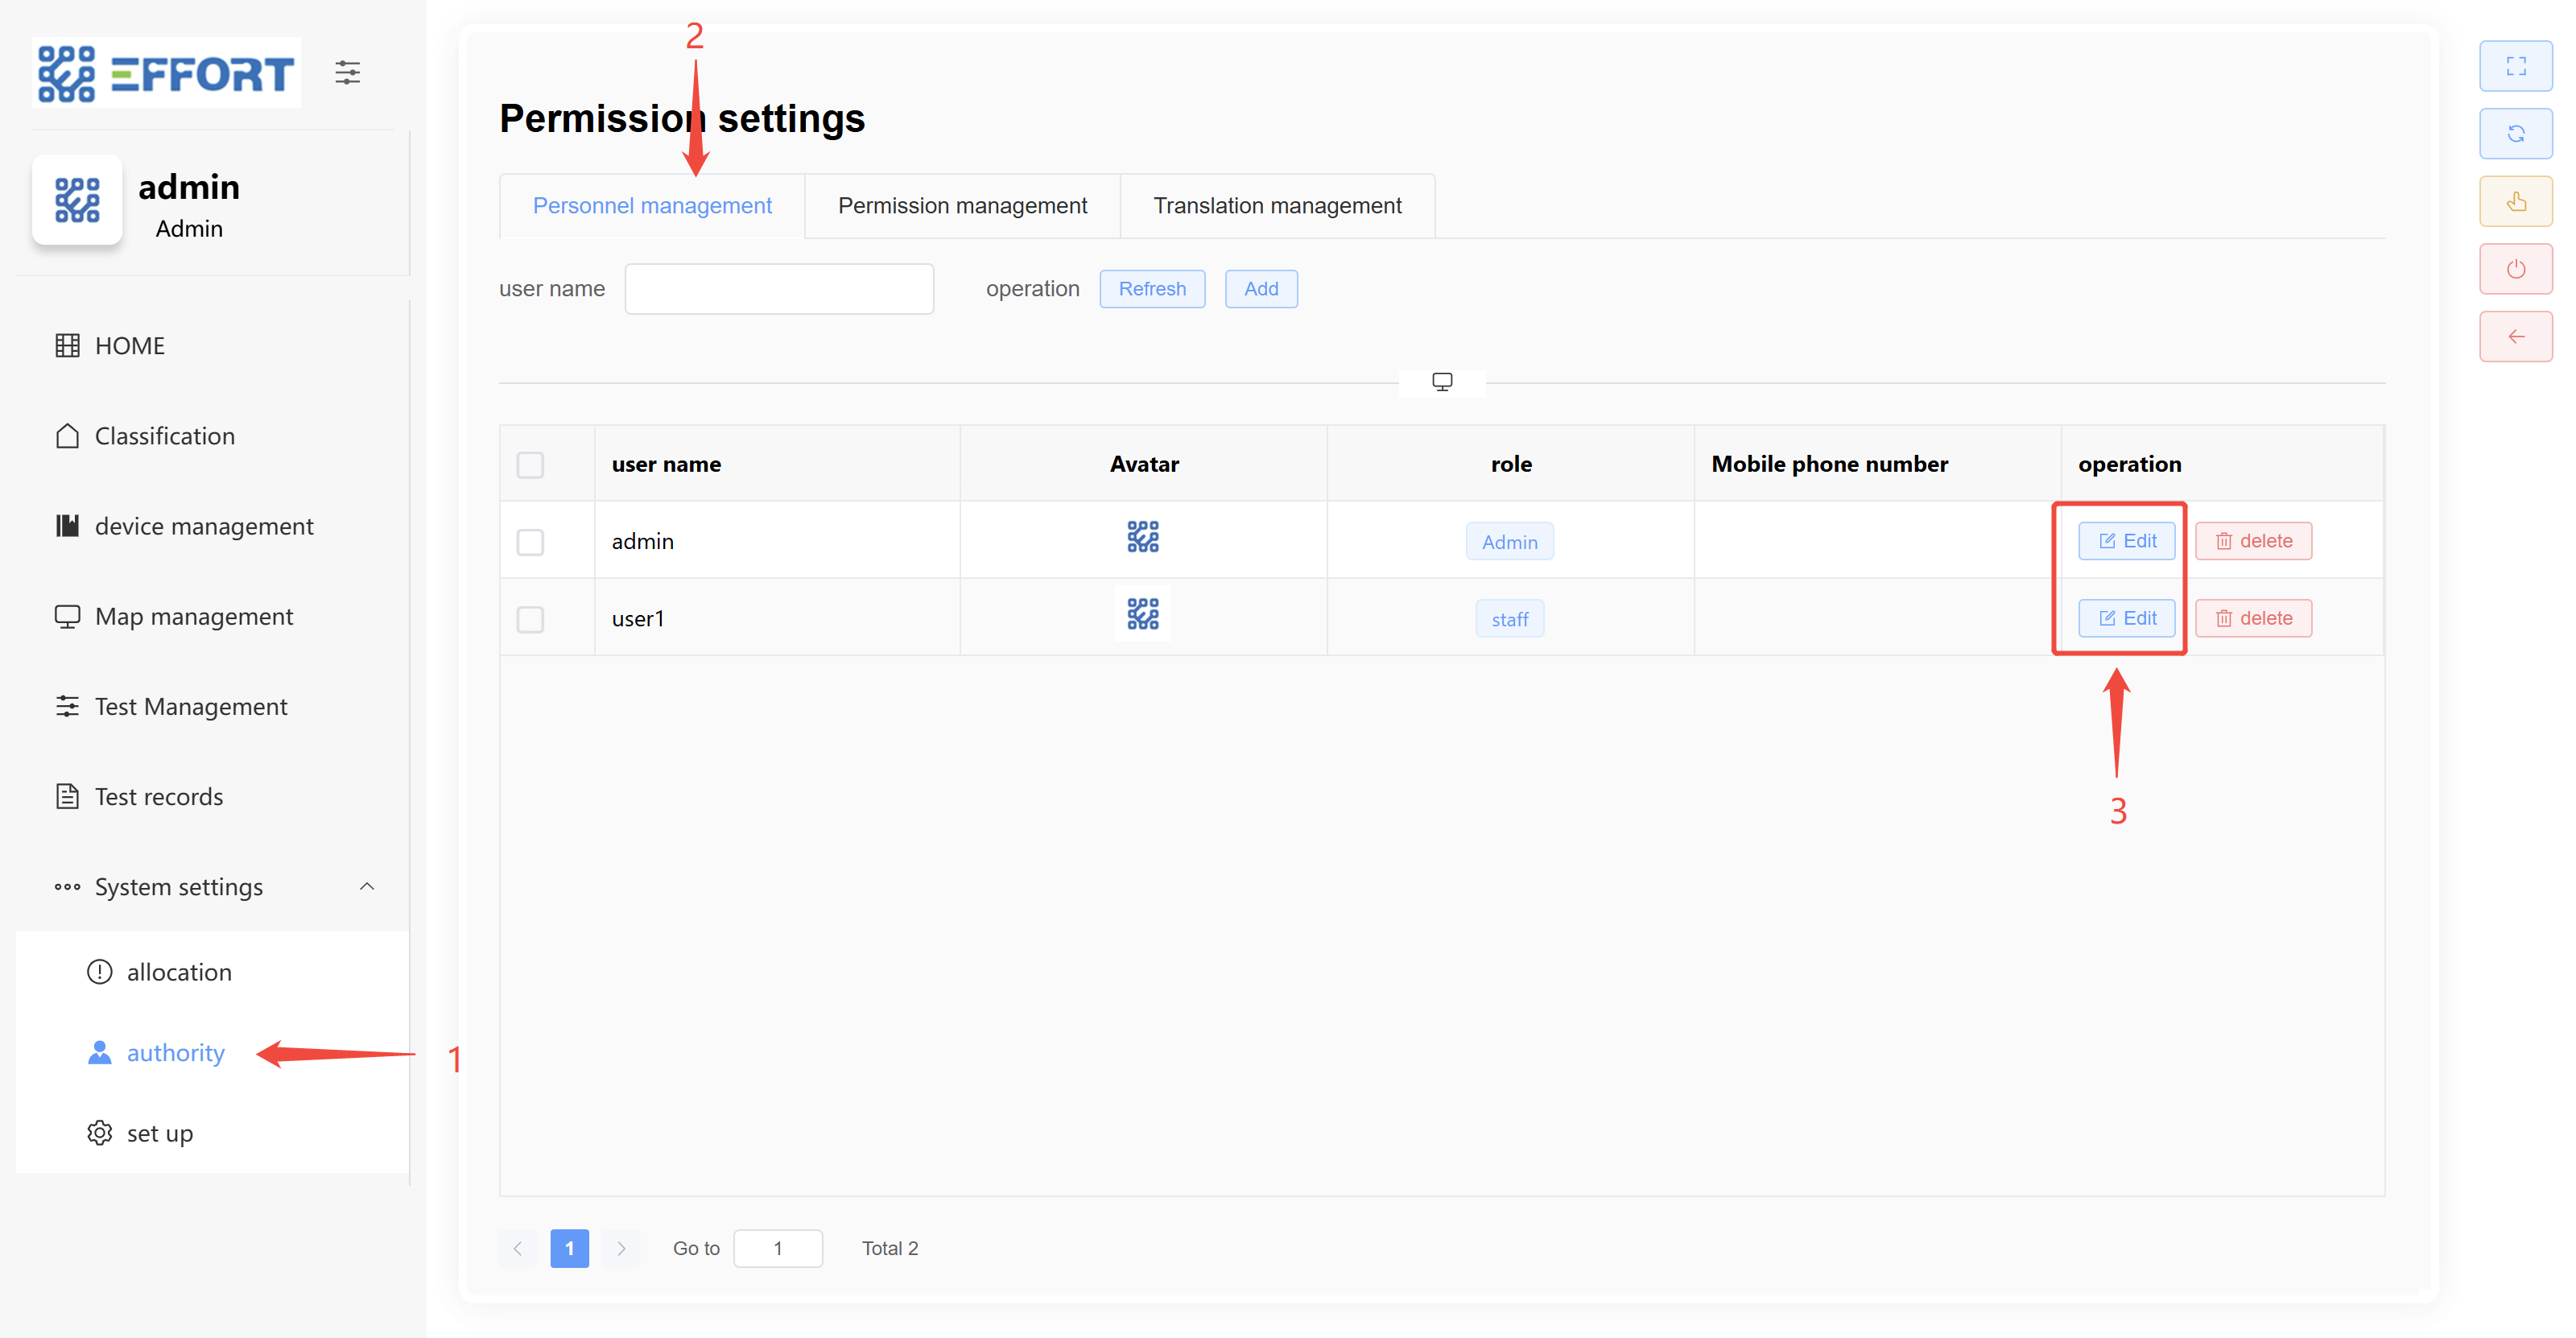Switch to Permission management tab

click(961, 206)
